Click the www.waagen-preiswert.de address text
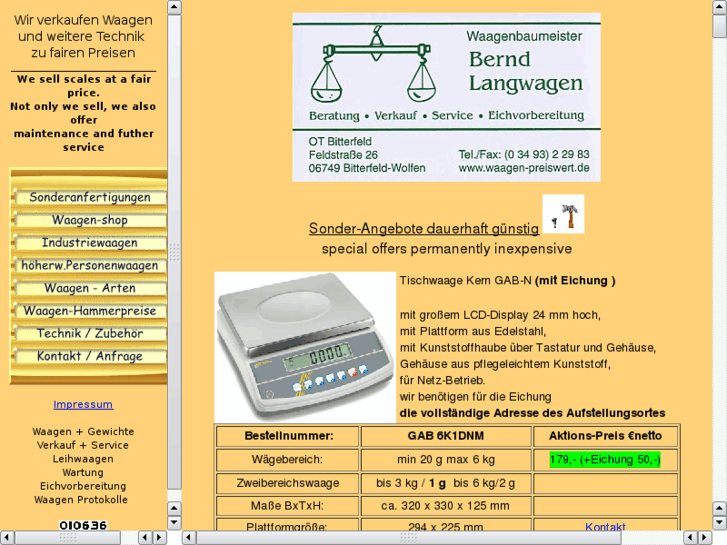Screen dimensions: 727x545 (x=524, y=168)
